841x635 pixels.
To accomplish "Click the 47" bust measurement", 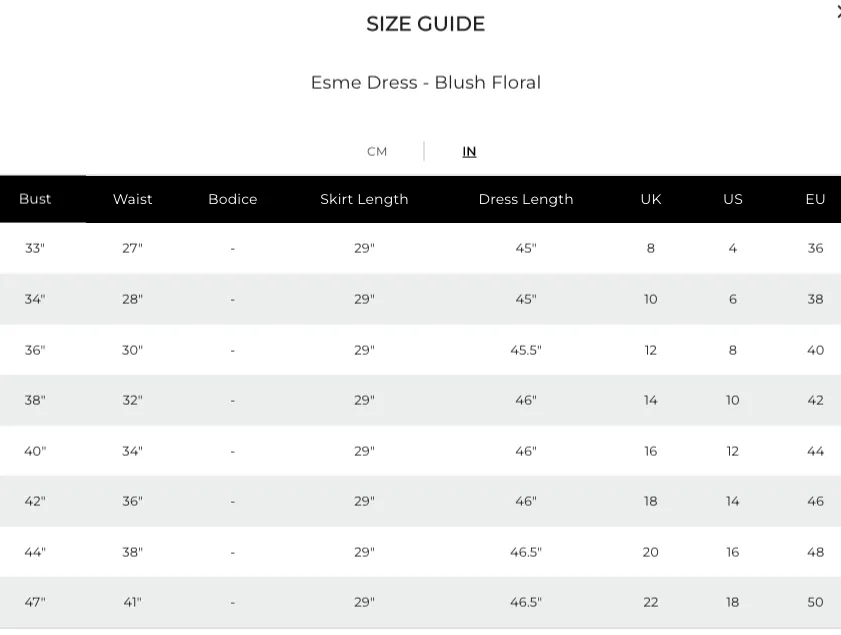I will click(35, 602).
